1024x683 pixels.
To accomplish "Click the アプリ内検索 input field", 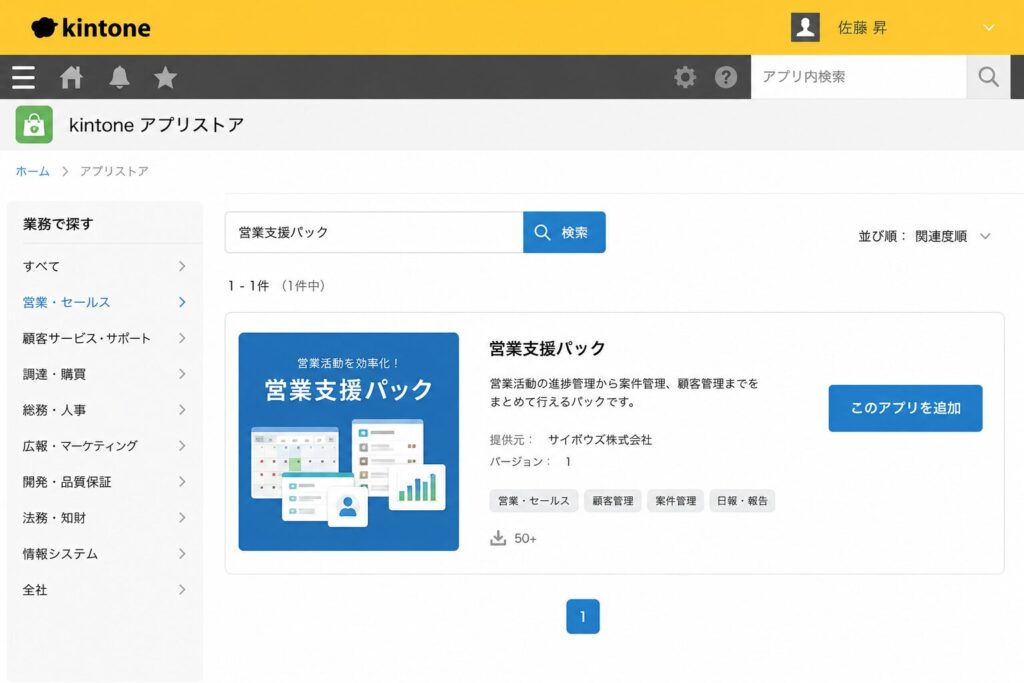I will 858,77.
